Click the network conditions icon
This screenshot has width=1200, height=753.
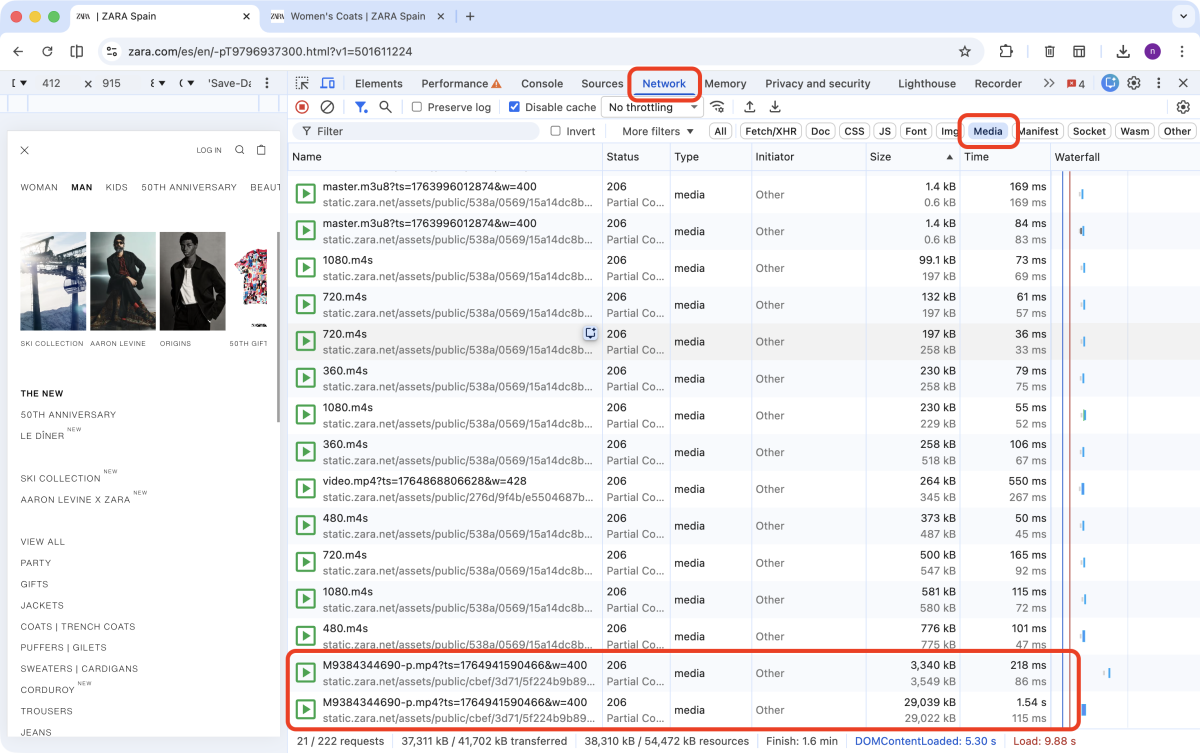(x=717, y=107)
